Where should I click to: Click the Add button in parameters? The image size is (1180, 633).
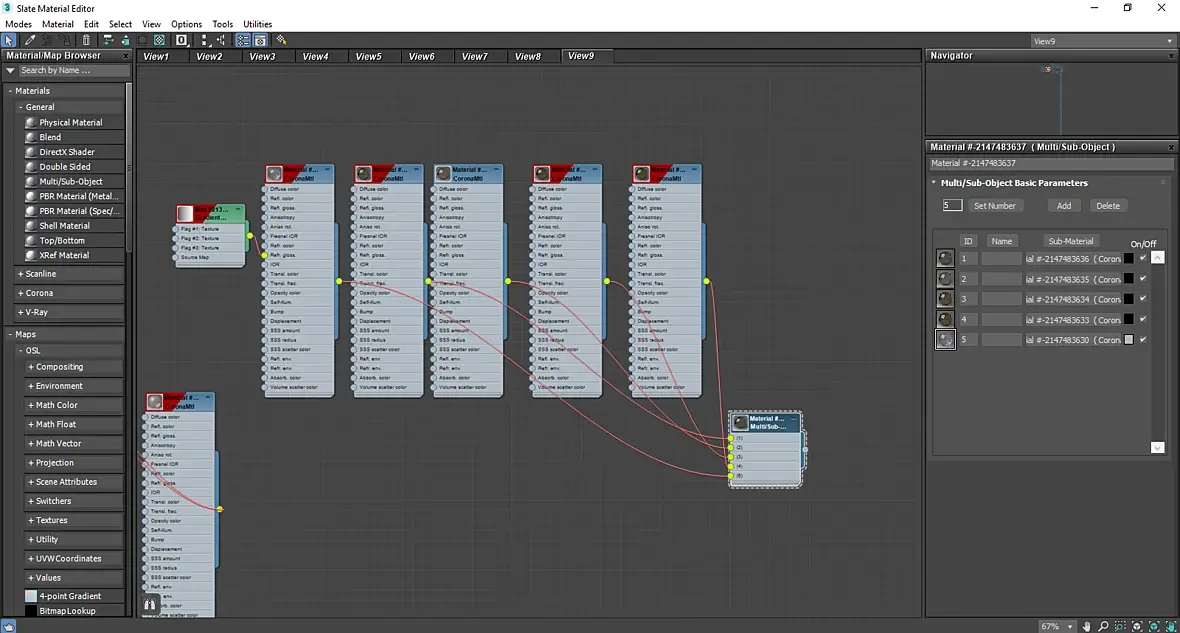pyautogui.click(x=1063, y=205)
